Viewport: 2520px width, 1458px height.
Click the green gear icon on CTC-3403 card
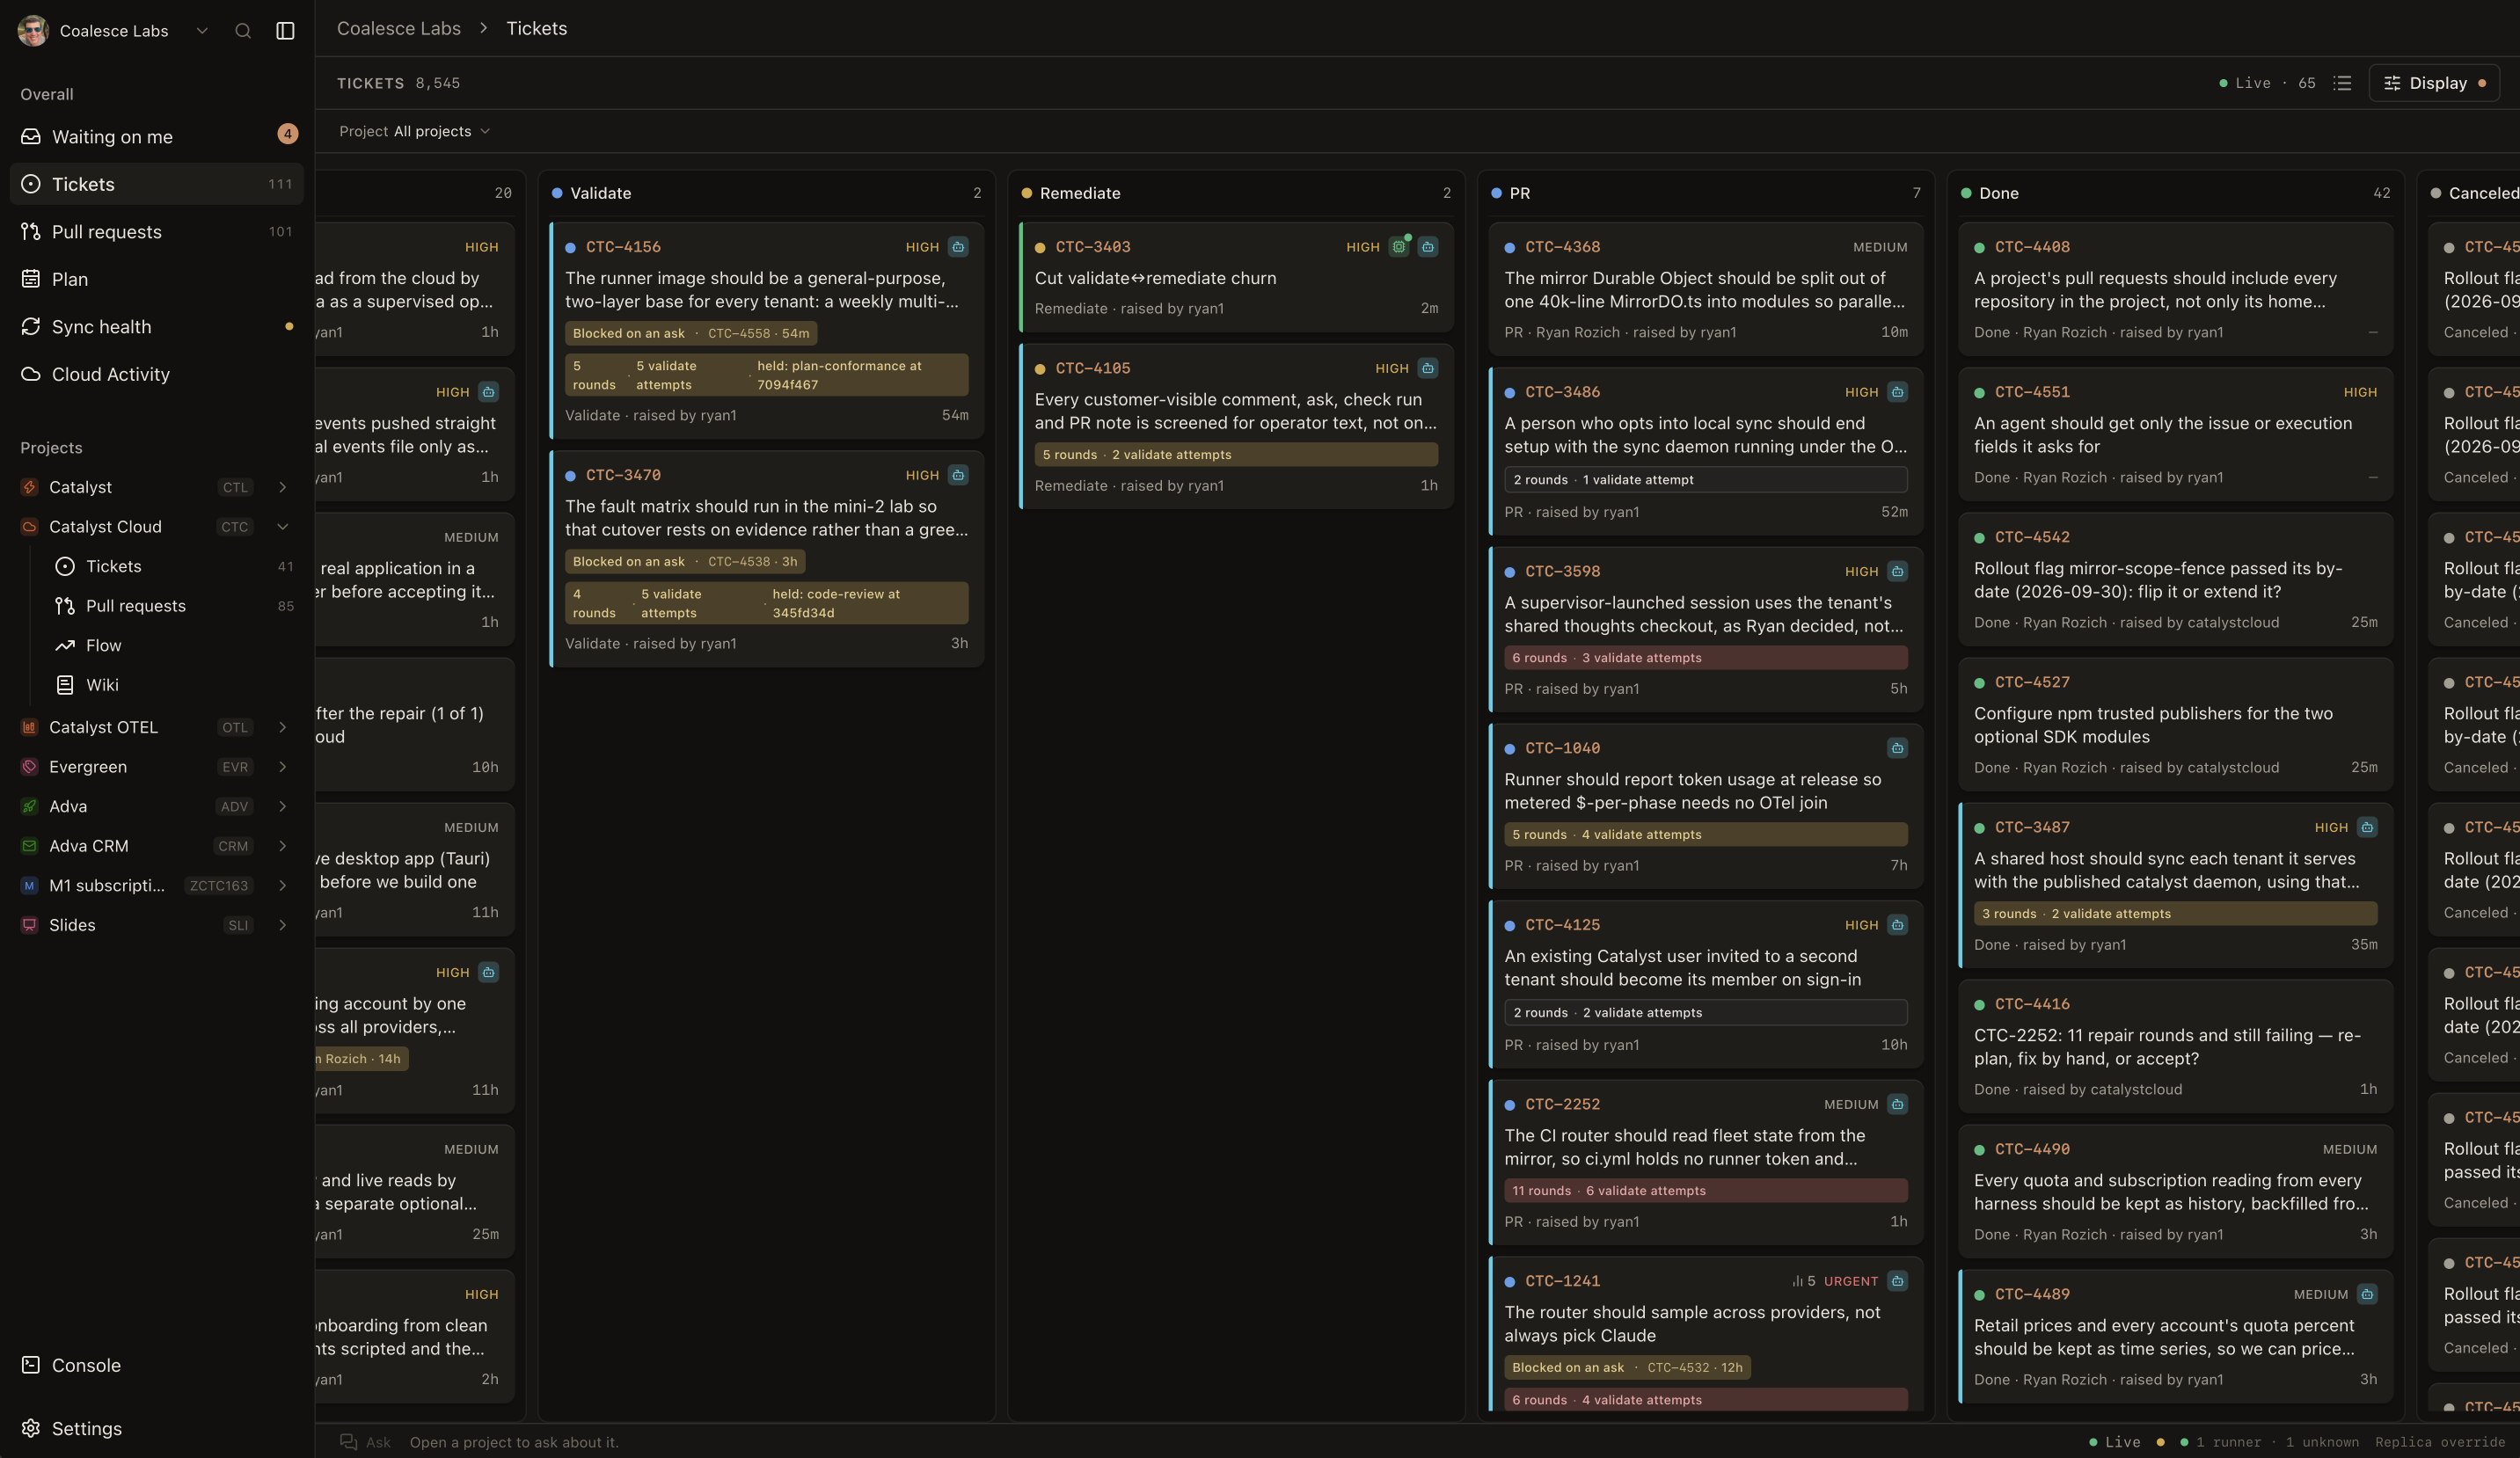(1399, 247)
